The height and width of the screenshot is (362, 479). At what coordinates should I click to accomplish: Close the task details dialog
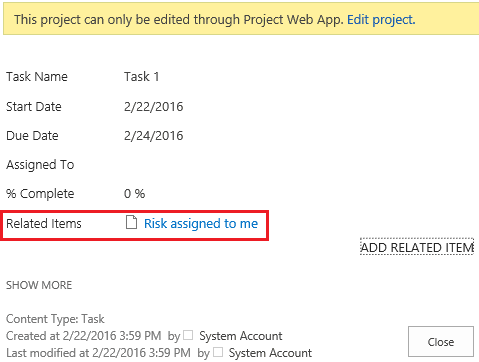click(x=441, y=342)
